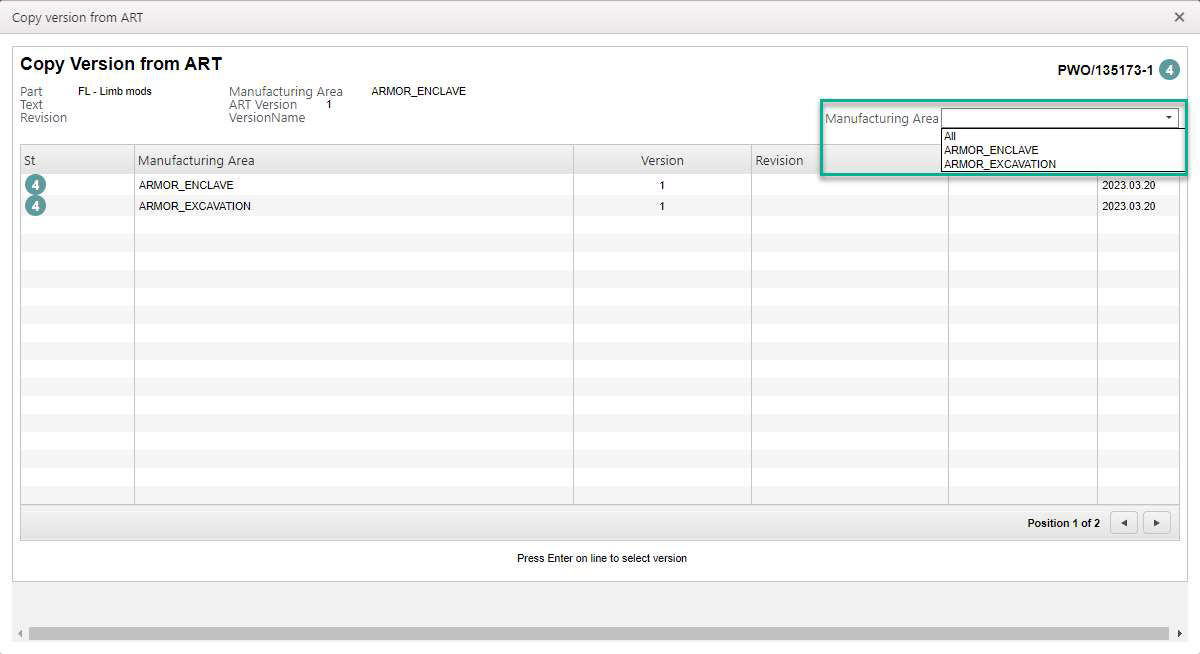This screenshot has width=1200, height=654.
Task: Click the horizontal scrollbar at the bottom
Action: 598,633
